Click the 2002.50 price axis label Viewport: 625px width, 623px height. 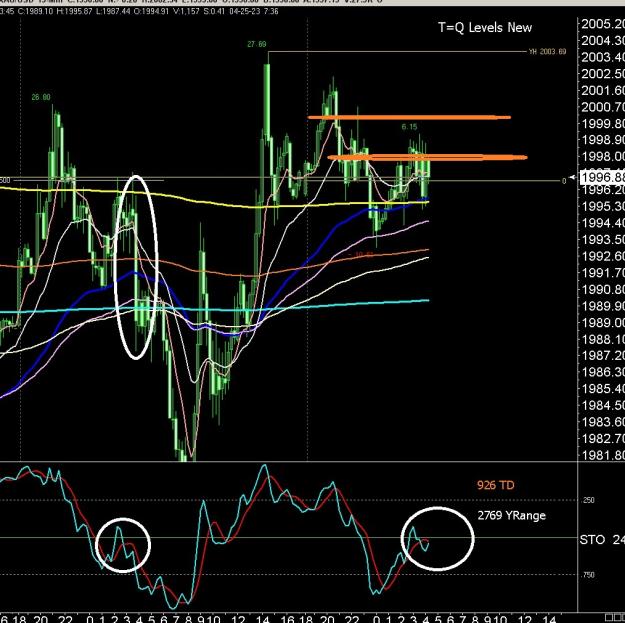(603, 74)
